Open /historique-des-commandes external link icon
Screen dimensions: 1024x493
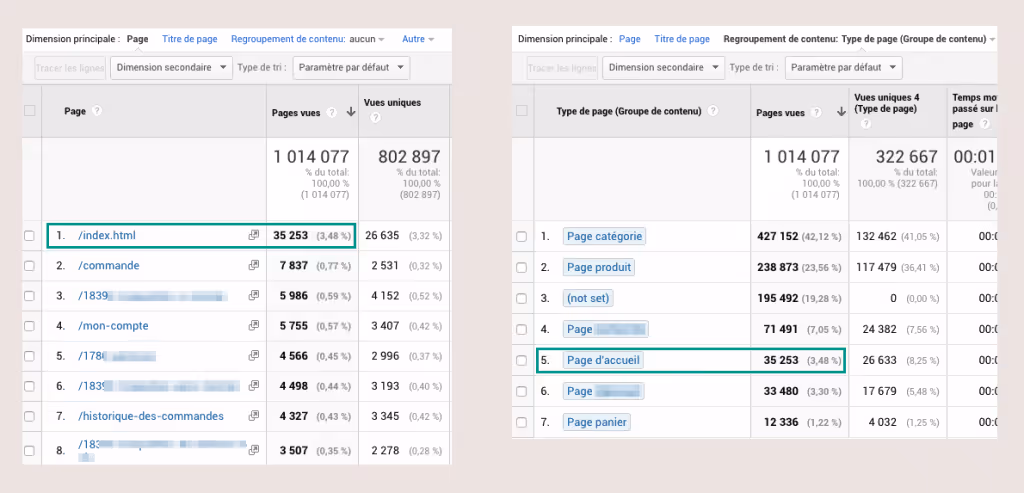pyautogui.click(x=253, y=416)
